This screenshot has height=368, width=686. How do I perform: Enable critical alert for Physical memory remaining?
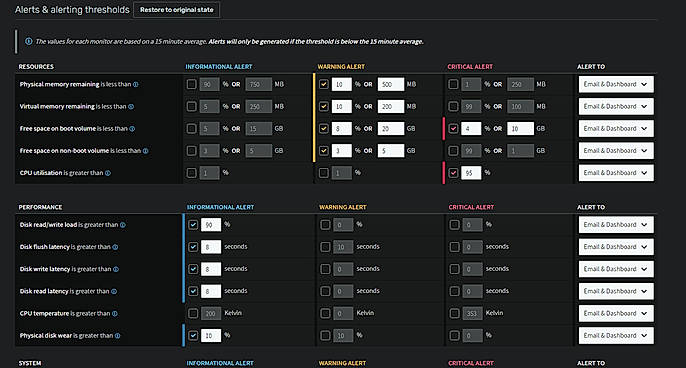453,84
